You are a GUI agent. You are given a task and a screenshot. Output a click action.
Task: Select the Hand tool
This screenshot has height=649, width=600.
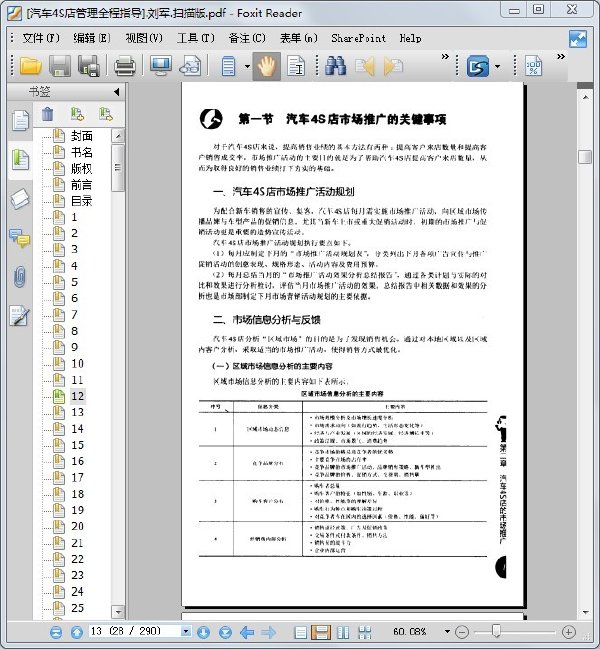(266, 66)
